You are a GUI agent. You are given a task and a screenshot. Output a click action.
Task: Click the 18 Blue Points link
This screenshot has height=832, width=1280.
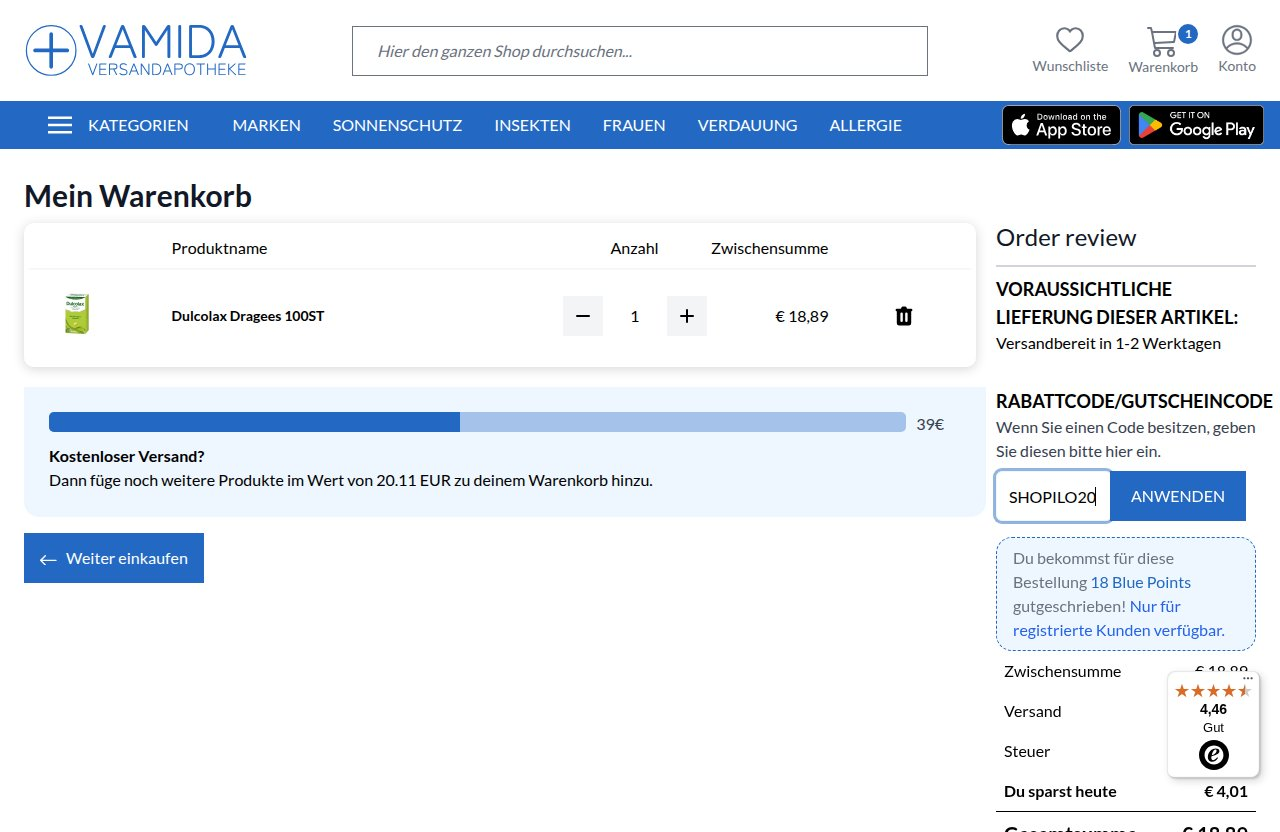click(x=1140, y=582)
